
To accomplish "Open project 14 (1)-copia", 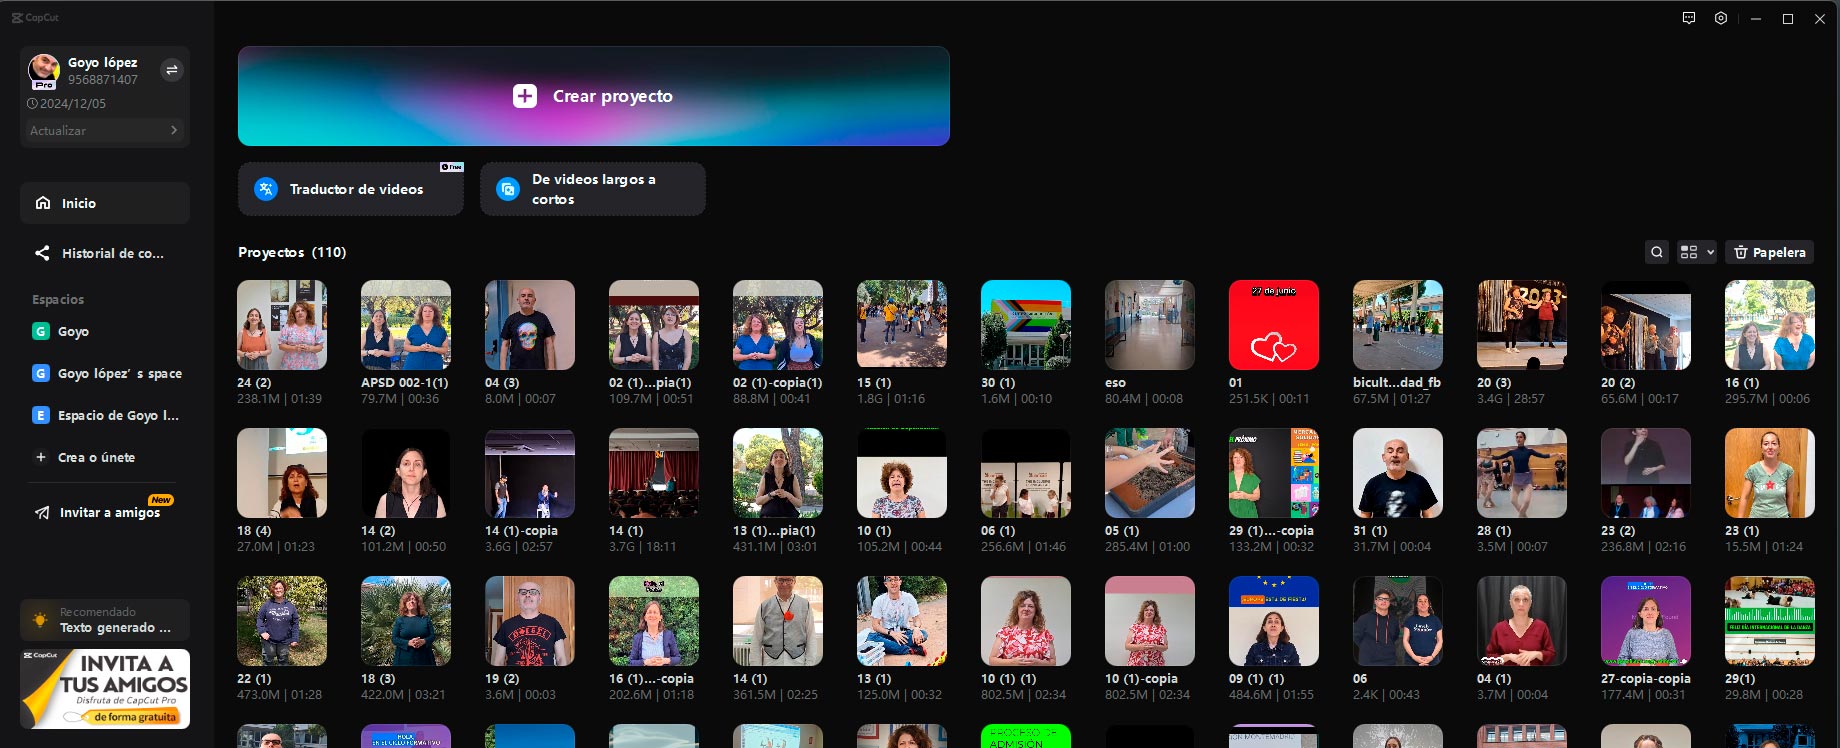I will [530, 473].
